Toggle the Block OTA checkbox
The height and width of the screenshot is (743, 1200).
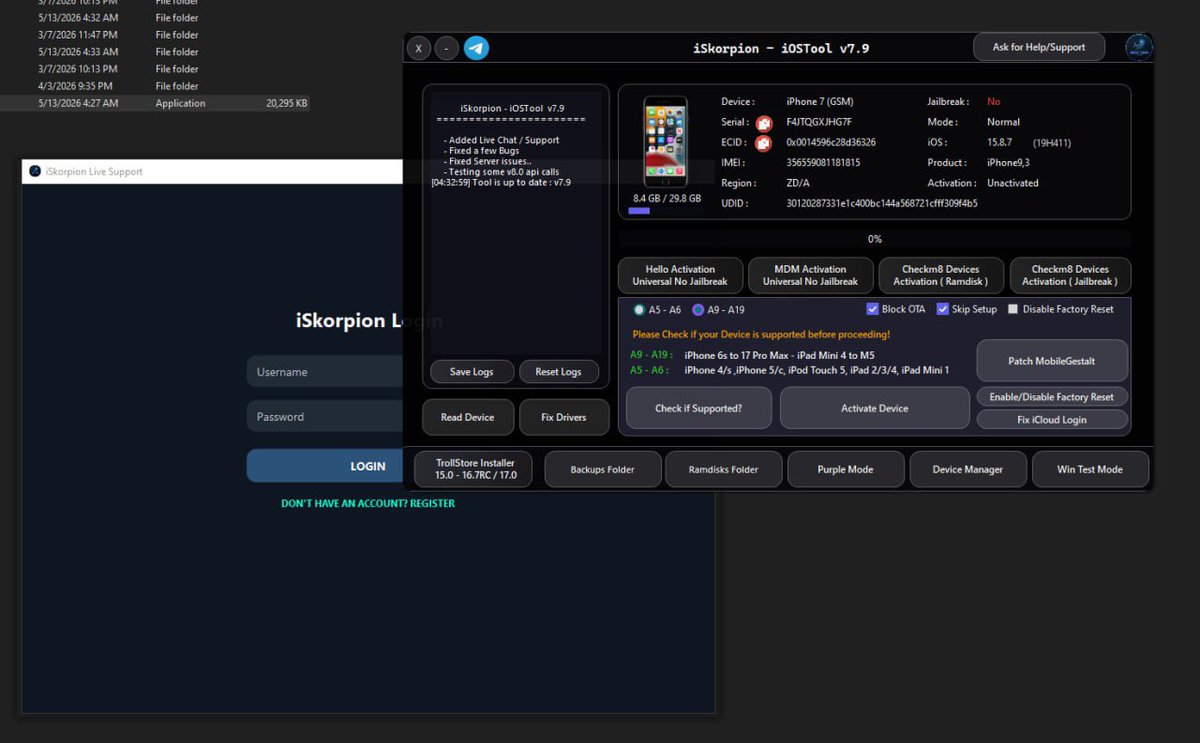896,309
